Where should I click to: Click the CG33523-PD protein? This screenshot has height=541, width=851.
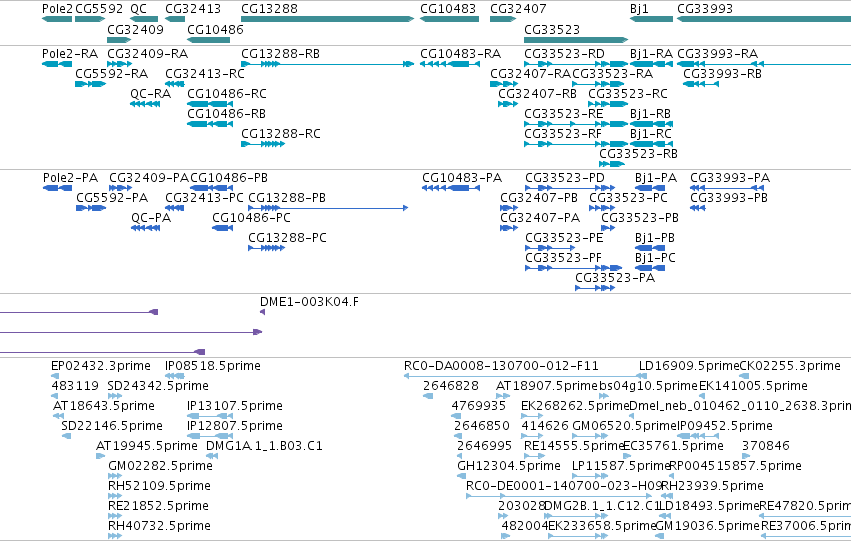click(570, 188)
